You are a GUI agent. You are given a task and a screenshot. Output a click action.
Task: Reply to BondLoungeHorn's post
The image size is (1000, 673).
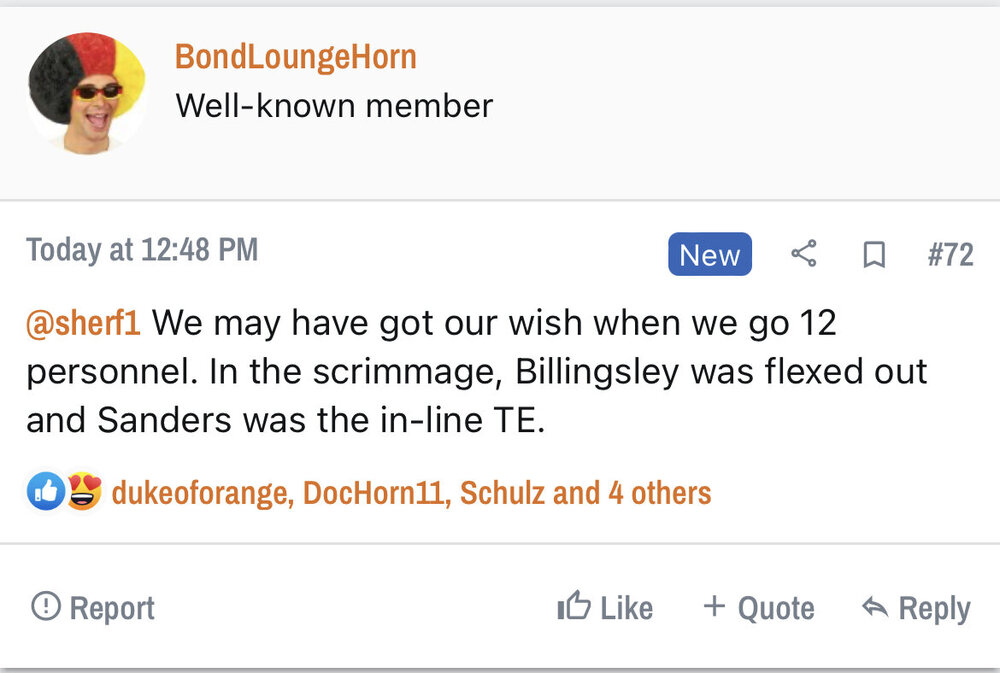click(916, 608)
